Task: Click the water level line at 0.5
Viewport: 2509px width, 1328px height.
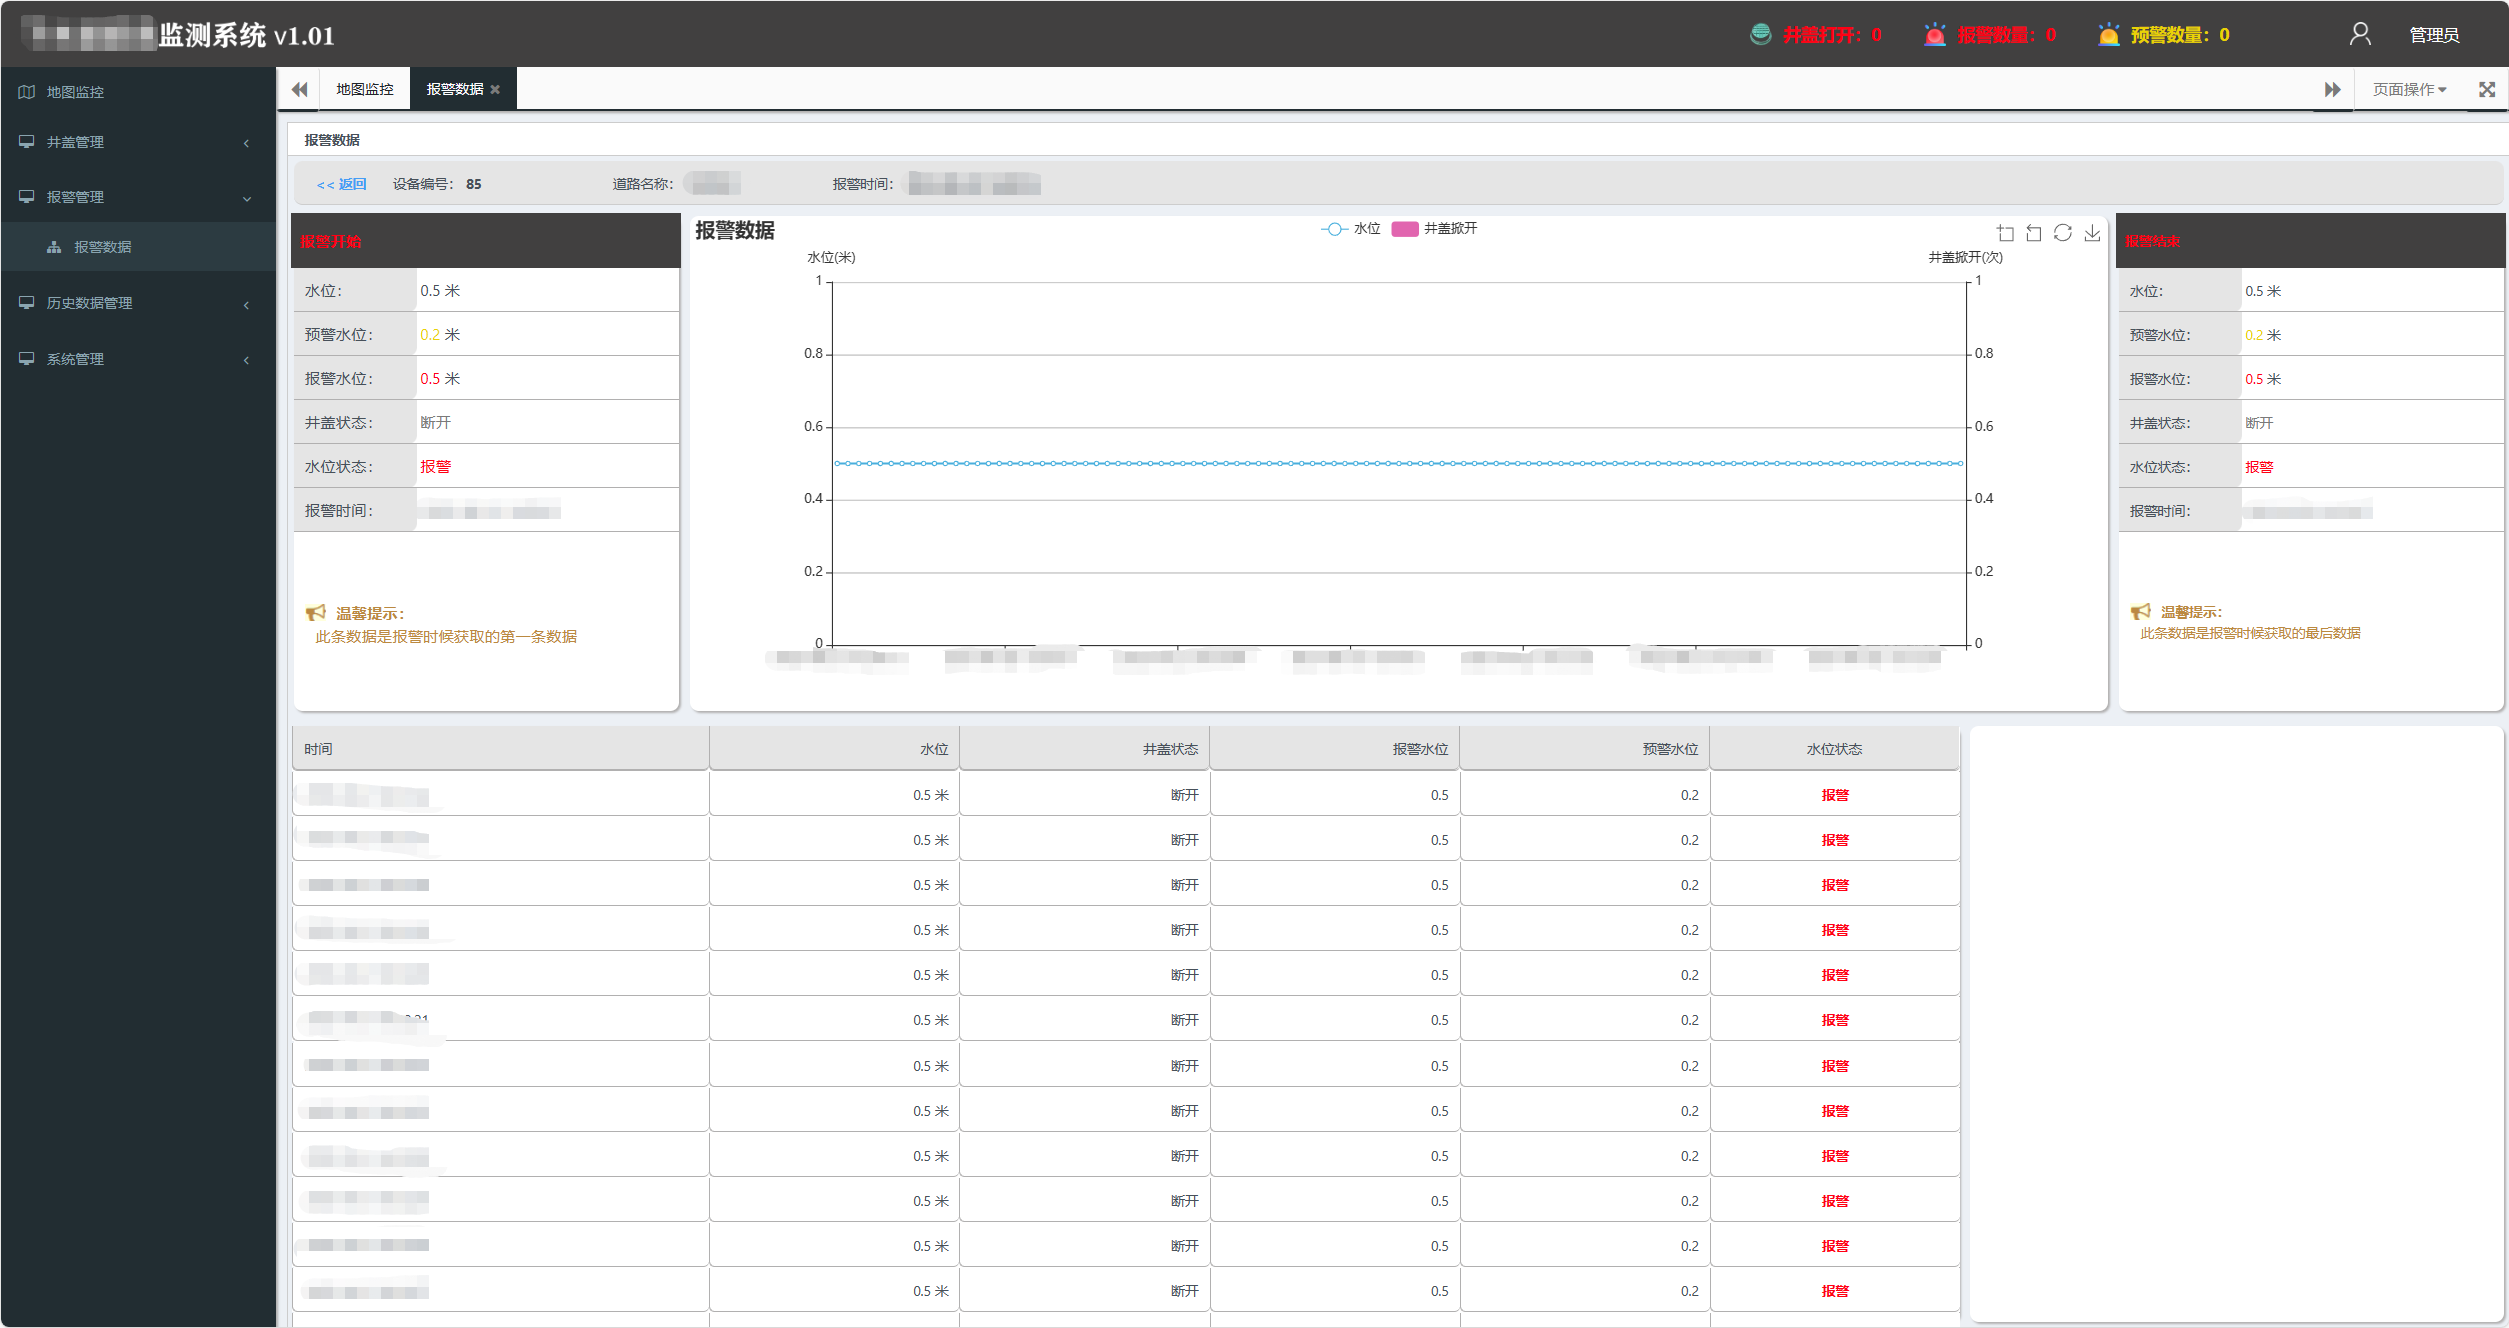Action: [1399, 463]
